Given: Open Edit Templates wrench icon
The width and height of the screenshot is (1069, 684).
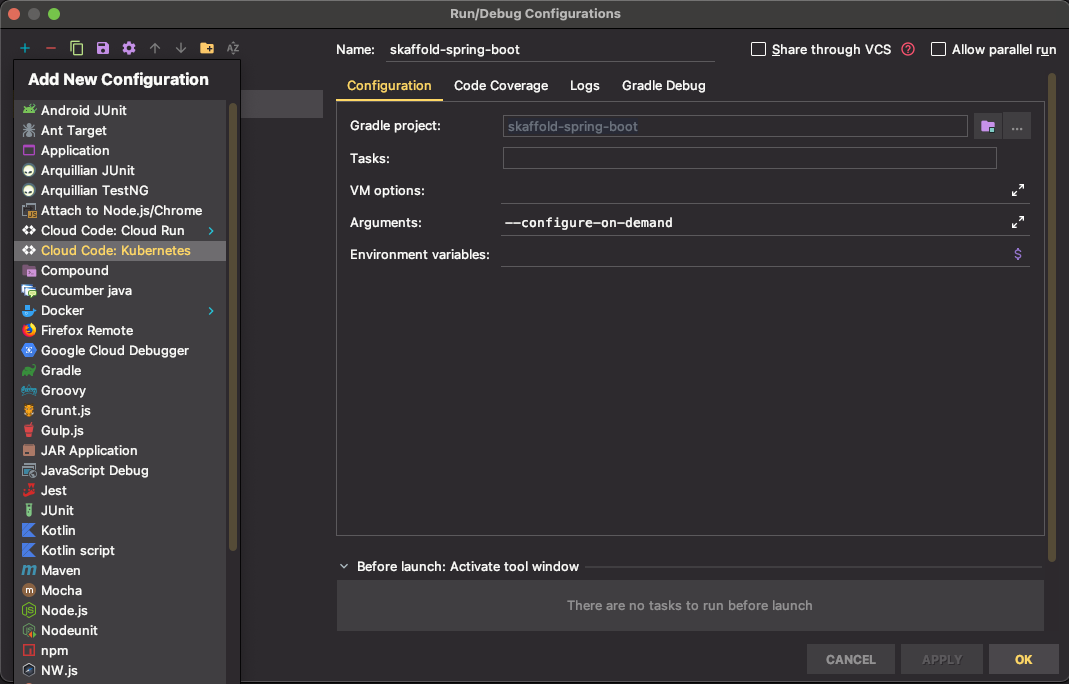Looking at the screenshot, I should pyautogui.click(x=128, y=48).
